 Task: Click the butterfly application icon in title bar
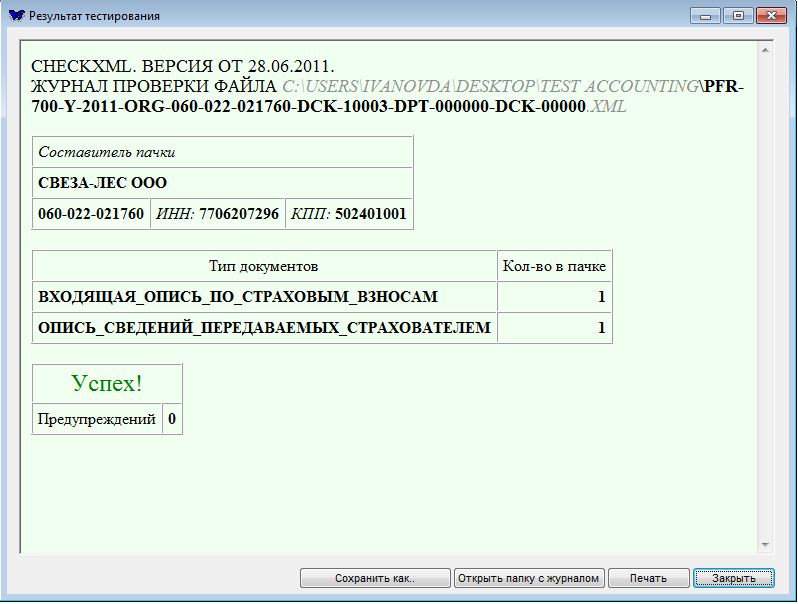click(x=16, y=16)
